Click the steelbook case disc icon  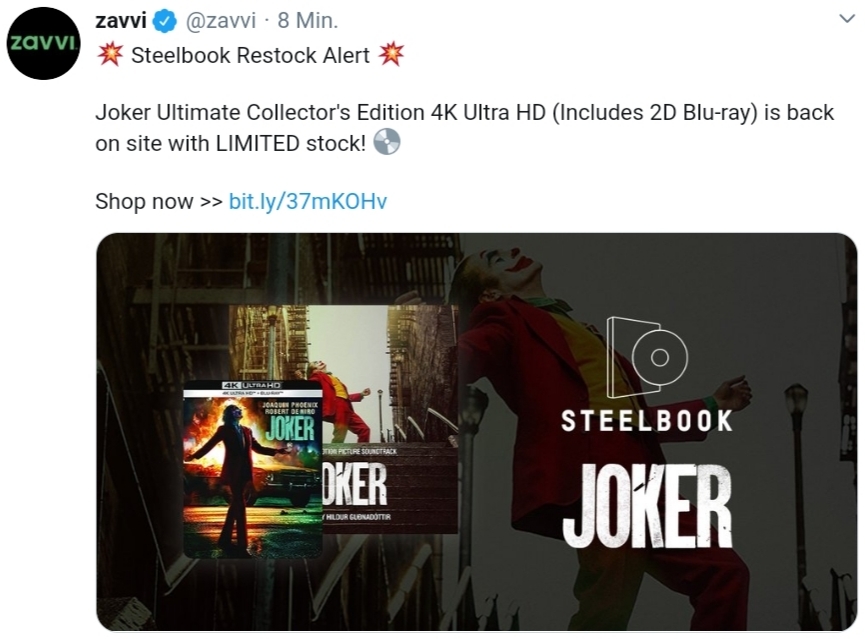pyautogui.click(x=647, y=357)
